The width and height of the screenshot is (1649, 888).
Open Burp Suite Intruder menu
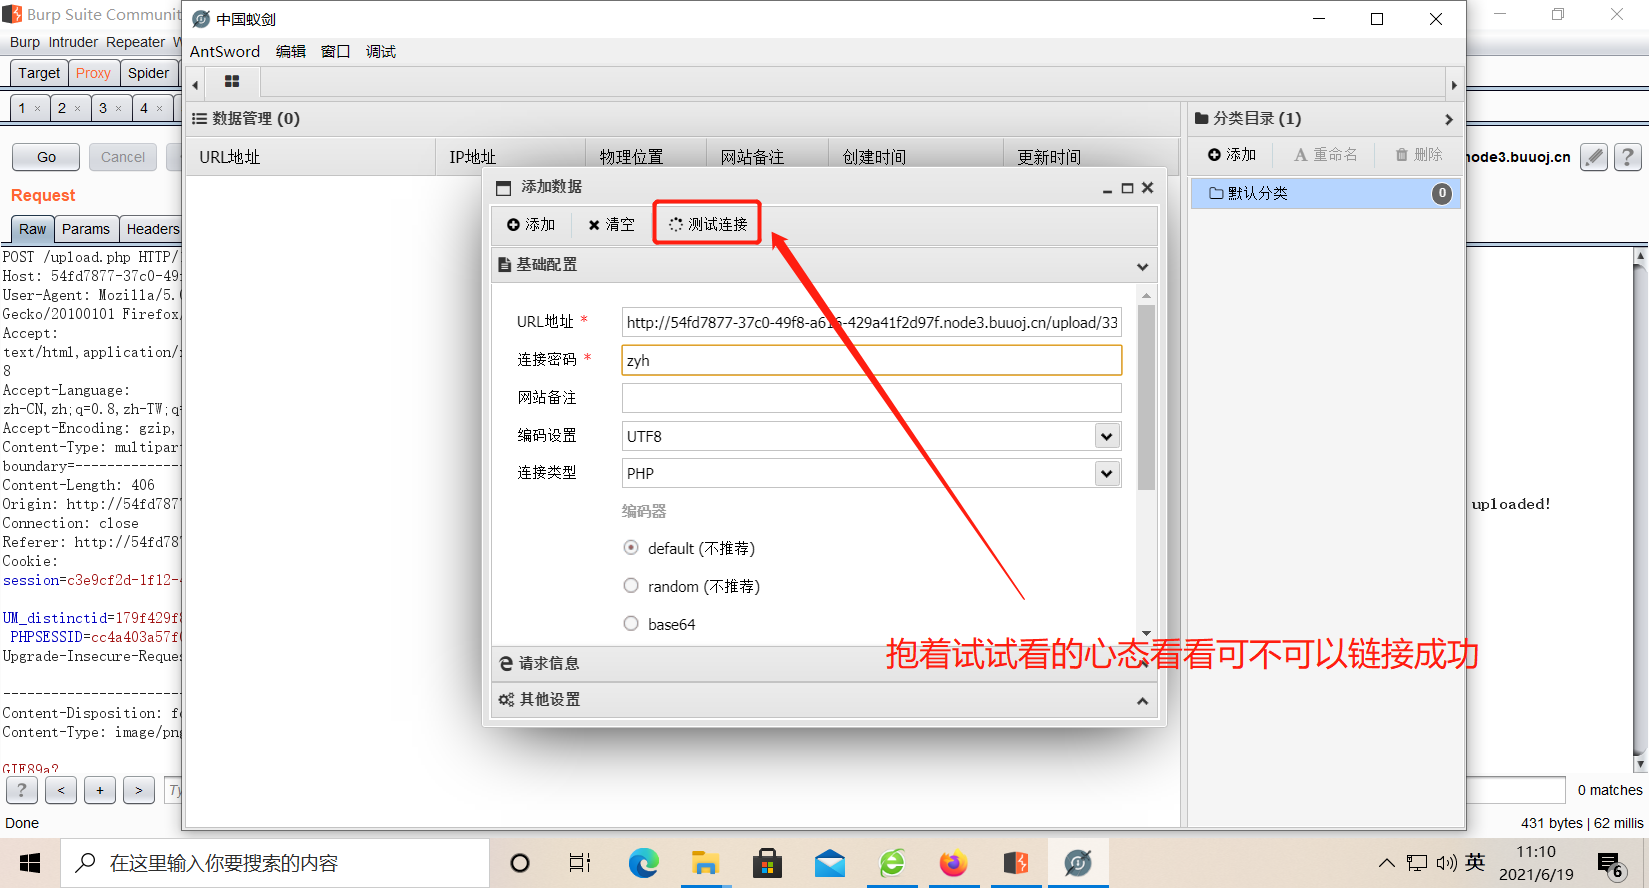pyautogui.click(x=73, y=42)
